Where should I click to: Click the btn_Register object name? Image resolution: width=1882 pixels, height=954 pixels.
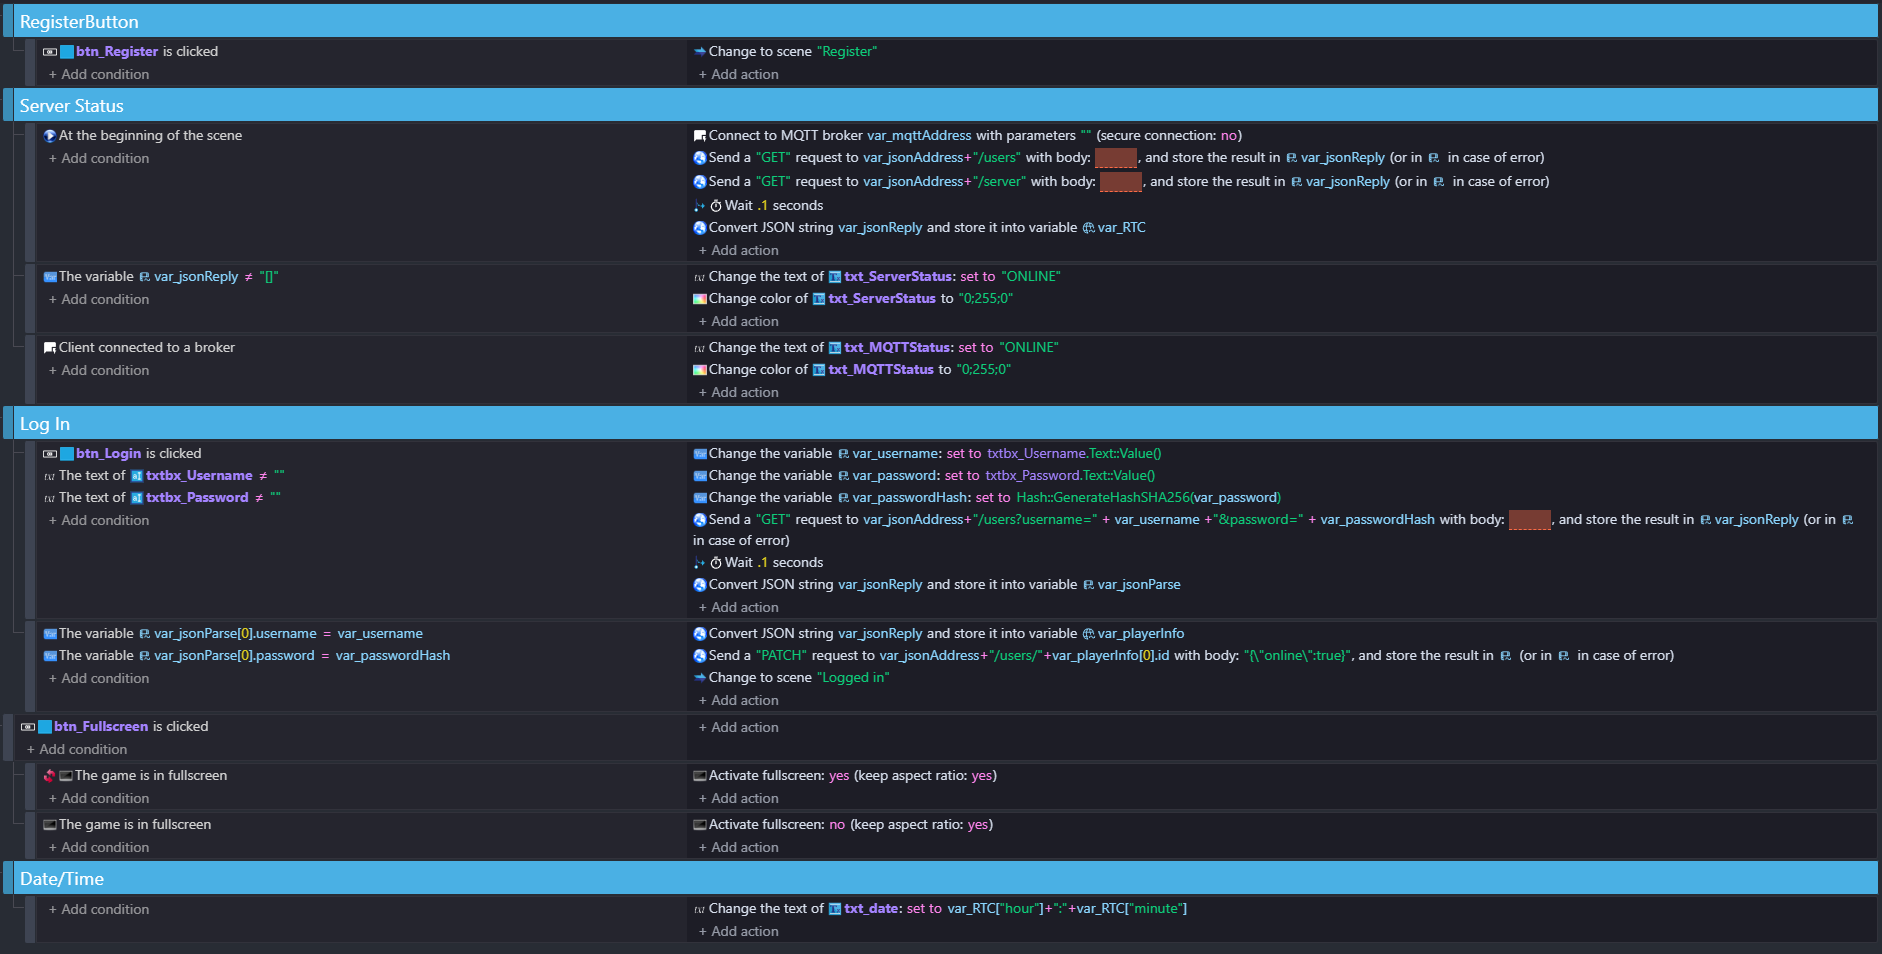pos(117,52)
